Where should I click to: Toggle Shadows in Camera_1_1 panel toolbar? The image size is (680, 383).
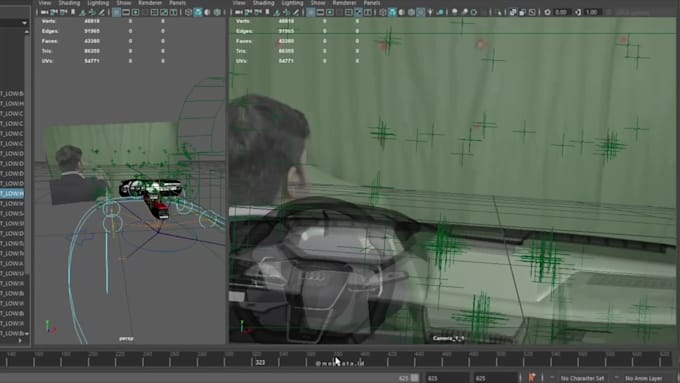click(x=440, y=12)
